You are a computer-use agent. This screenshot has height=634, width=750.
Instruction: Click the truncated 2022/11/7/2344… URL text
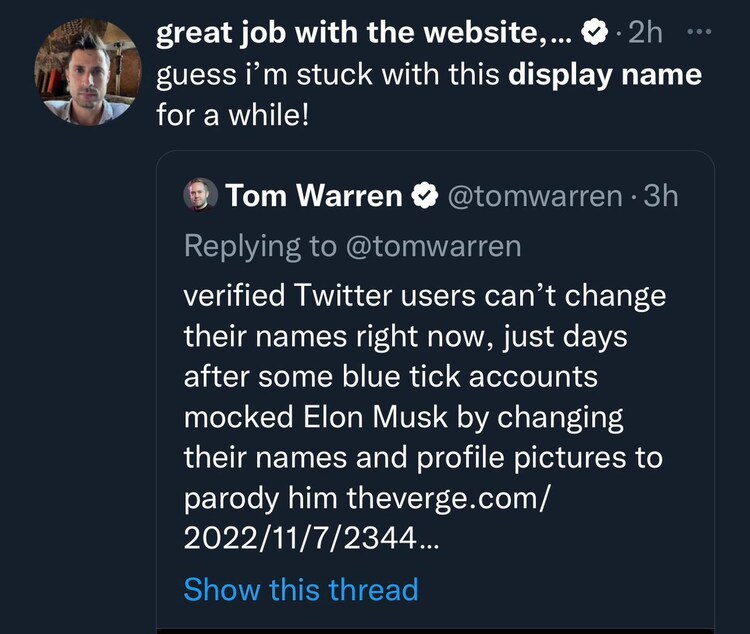pyautogui.click(x=311, y=537)
